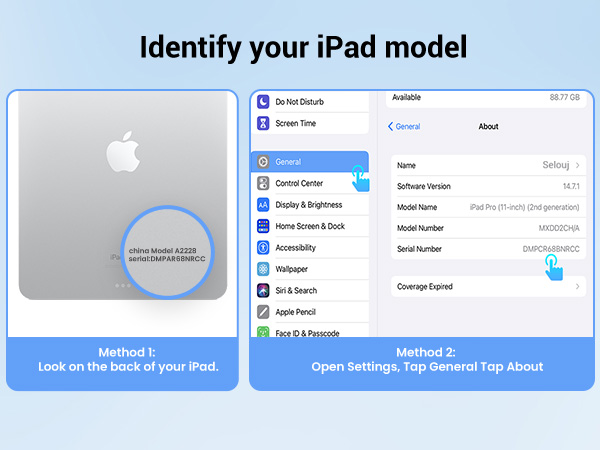The width and height of the screenshot is (600, 450).
Task: Open Siri & Search settings row
Action: (310, 290)
